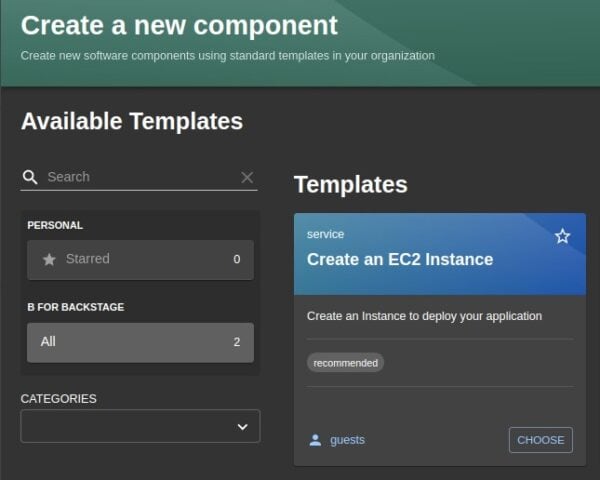Star the Create an EC2 Instance template
600x480 pixels.
tap(562, 236)
